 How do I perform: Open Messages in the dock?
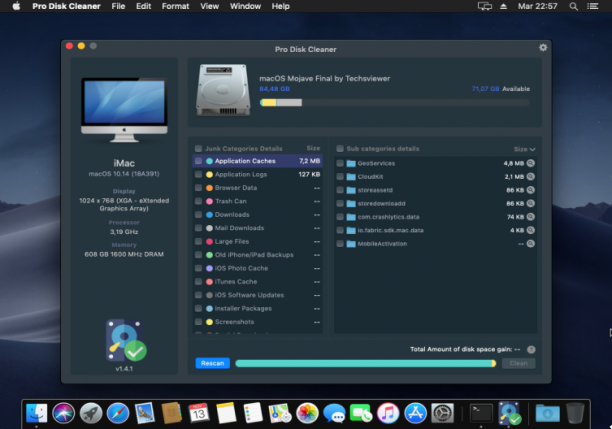(334, 413)
